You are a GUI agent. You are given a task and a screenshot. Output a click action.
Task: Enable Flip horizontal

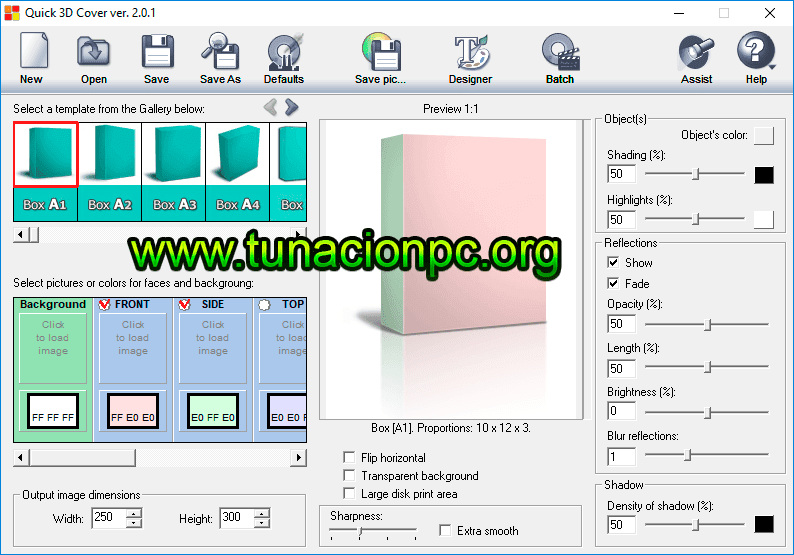(349, 457)
